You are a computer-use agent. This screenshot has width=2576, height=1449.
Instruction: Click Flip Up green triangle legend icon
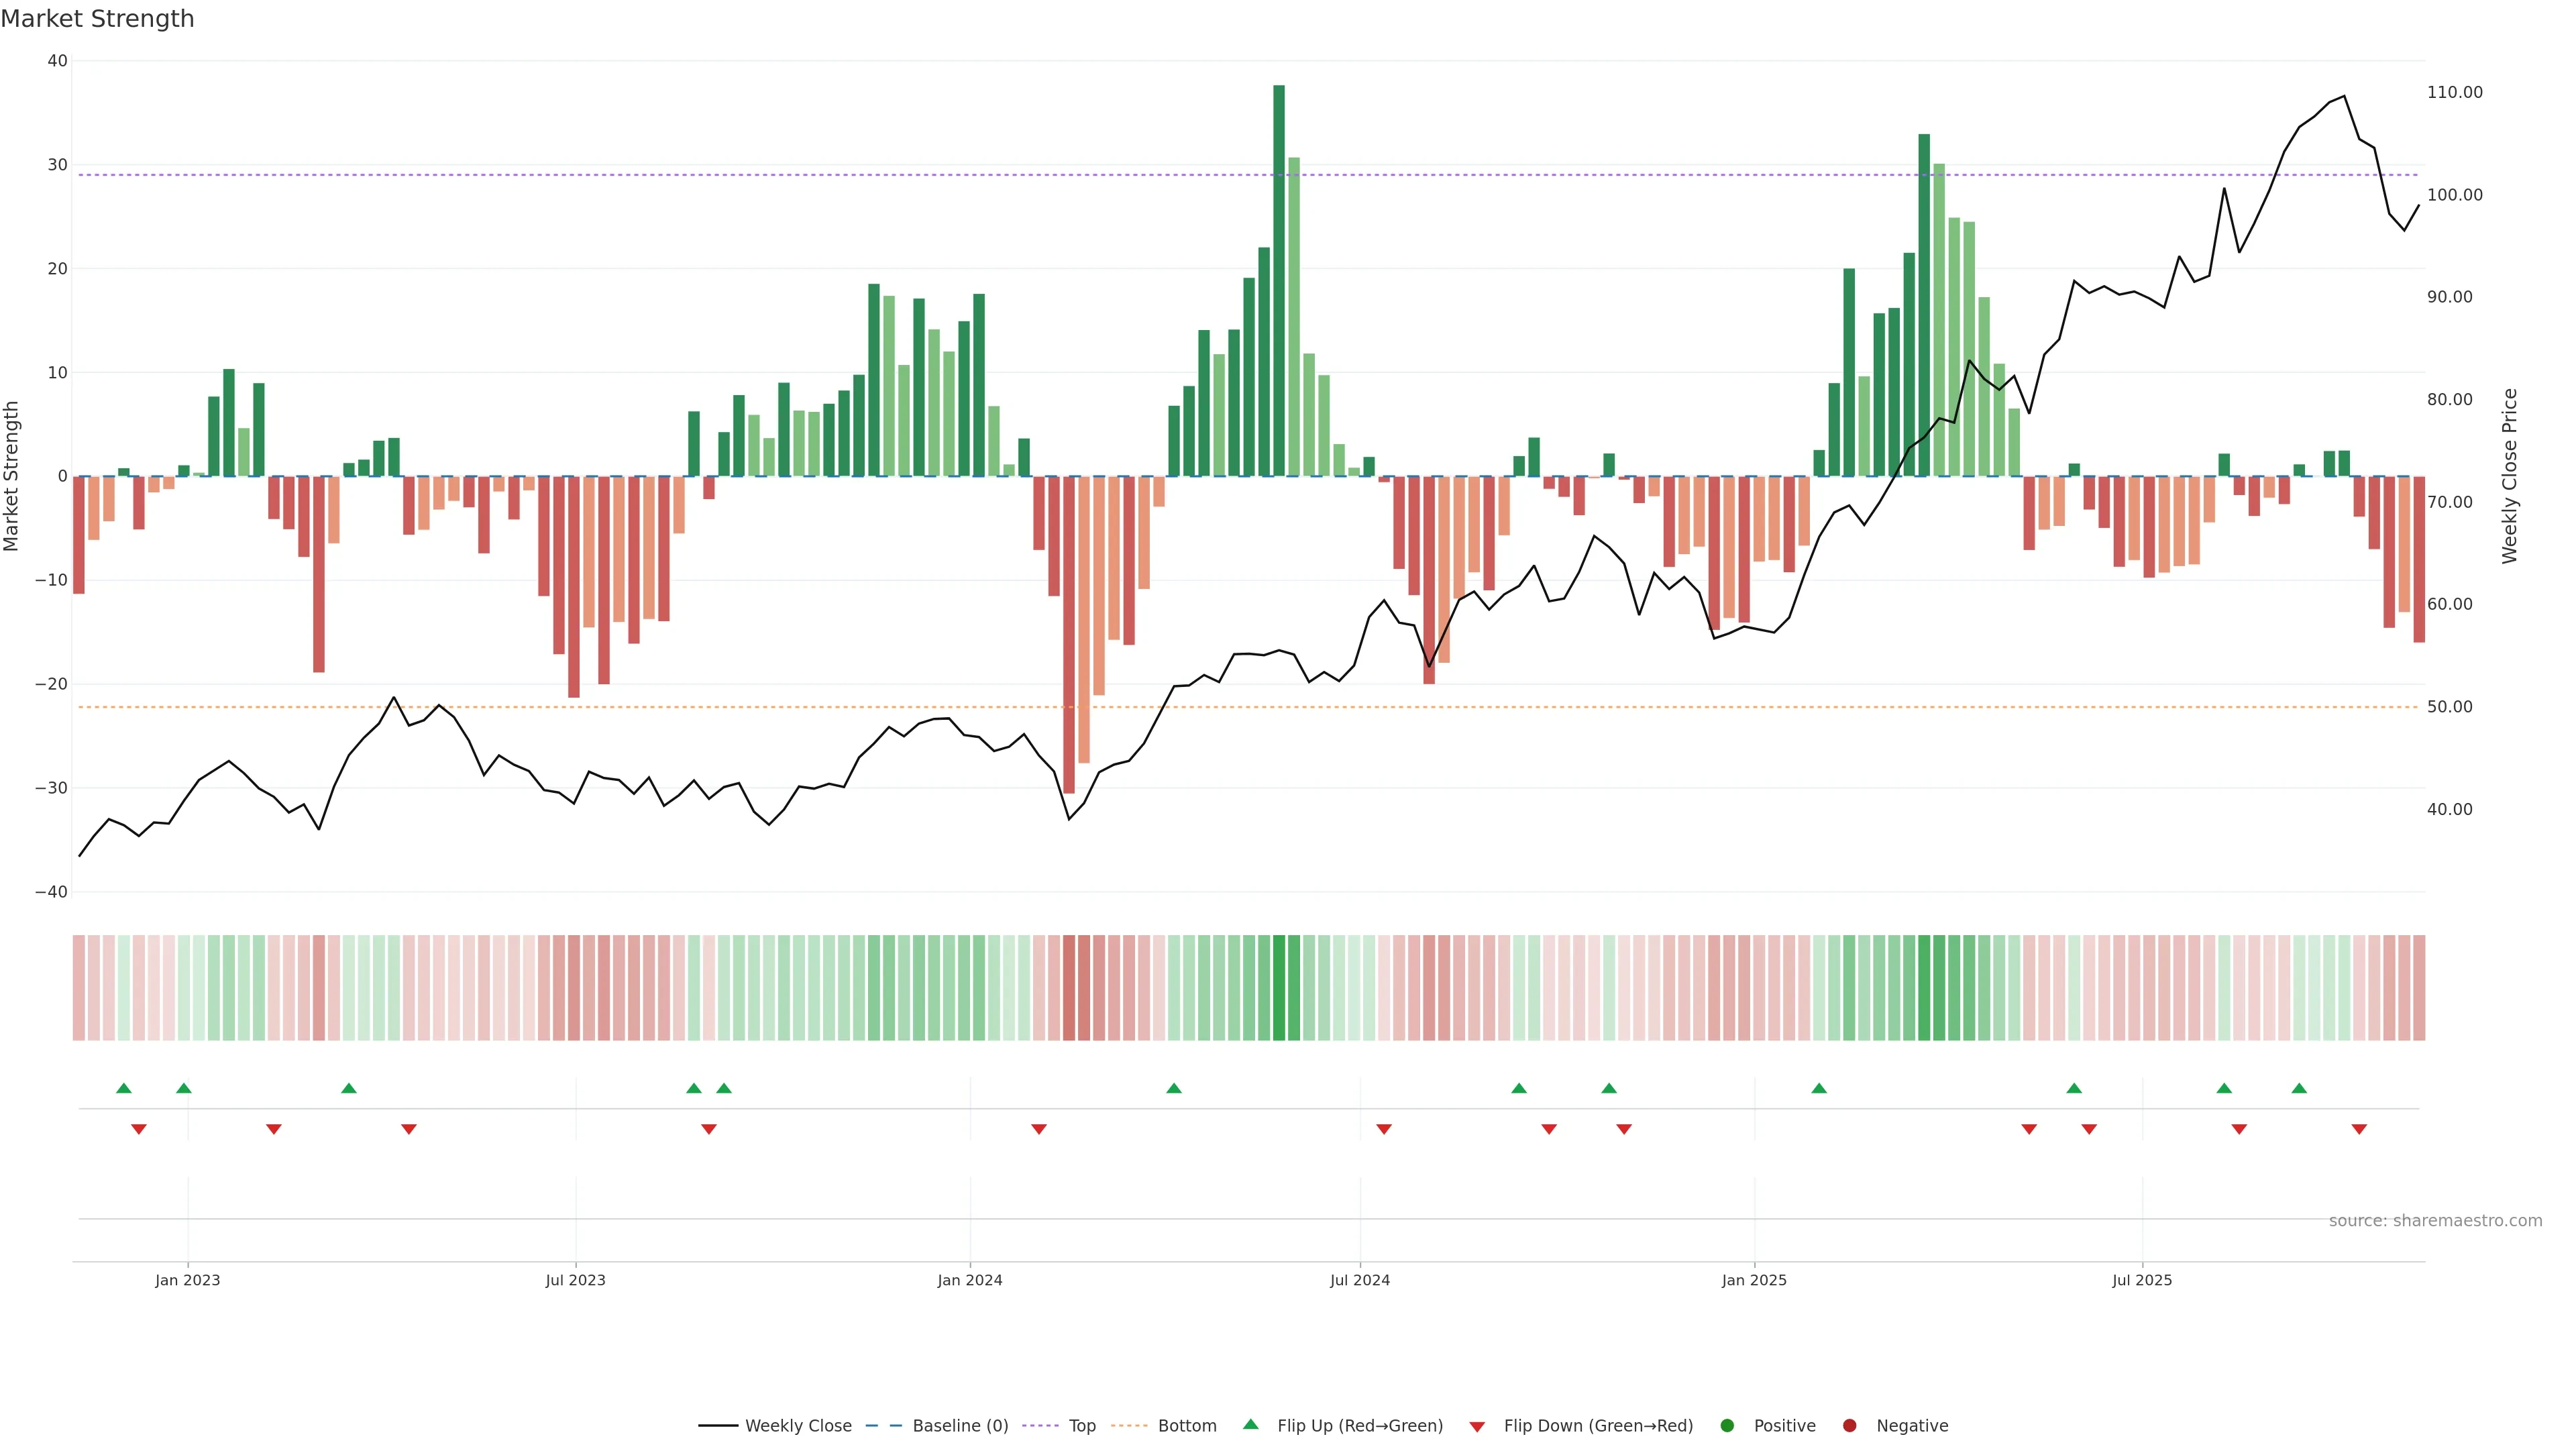[x=1250, y=1424]
